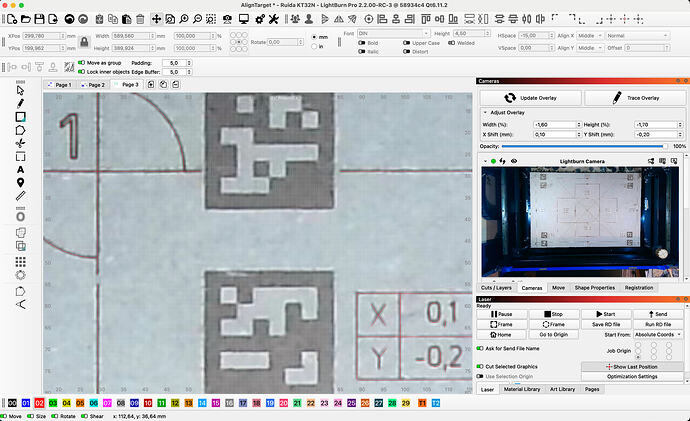This screenshot has height=421, width=690.
Task: Open Preview with the monitor icon
Action: tap(243, 19)
